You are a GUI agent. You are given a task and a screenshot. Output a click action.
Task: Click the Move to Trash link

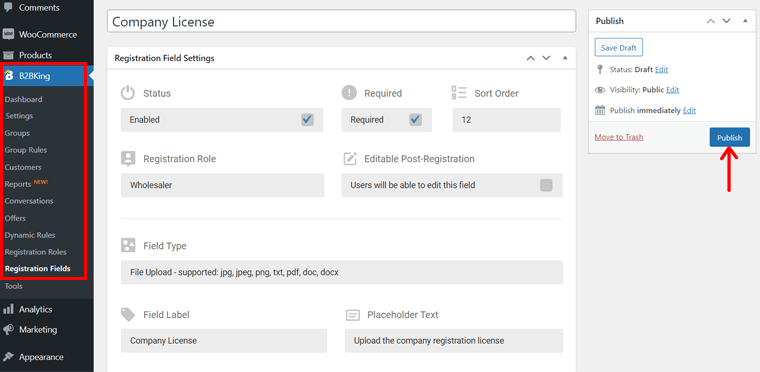point(618,137)
